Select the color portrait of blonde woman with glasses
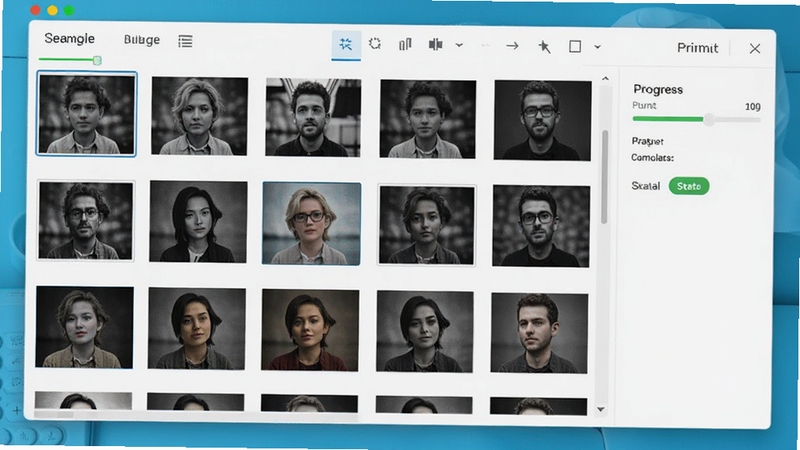 click(x=311, y=223)
